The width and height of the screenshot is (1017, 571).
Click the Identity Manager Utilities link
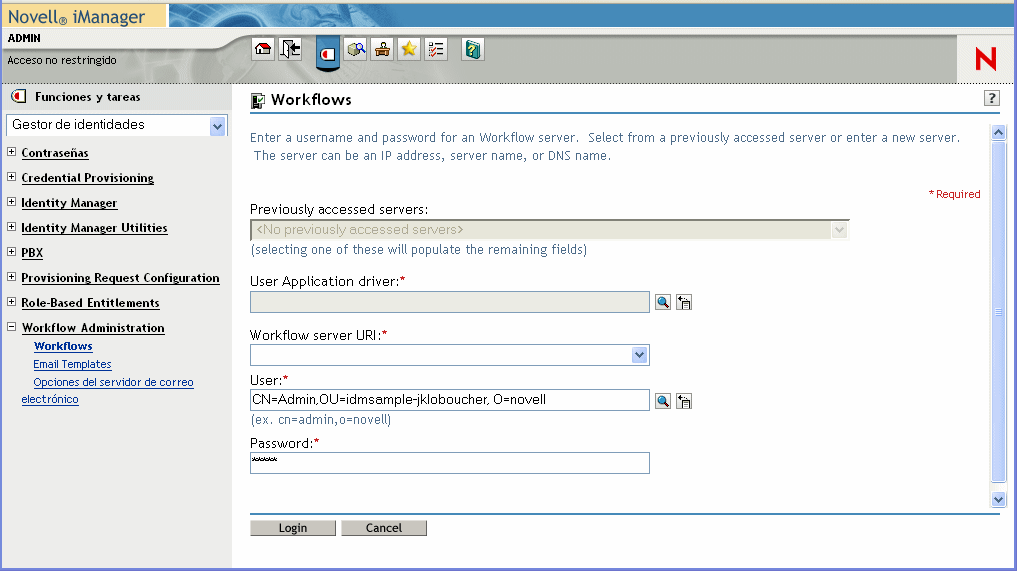(94, 228)
